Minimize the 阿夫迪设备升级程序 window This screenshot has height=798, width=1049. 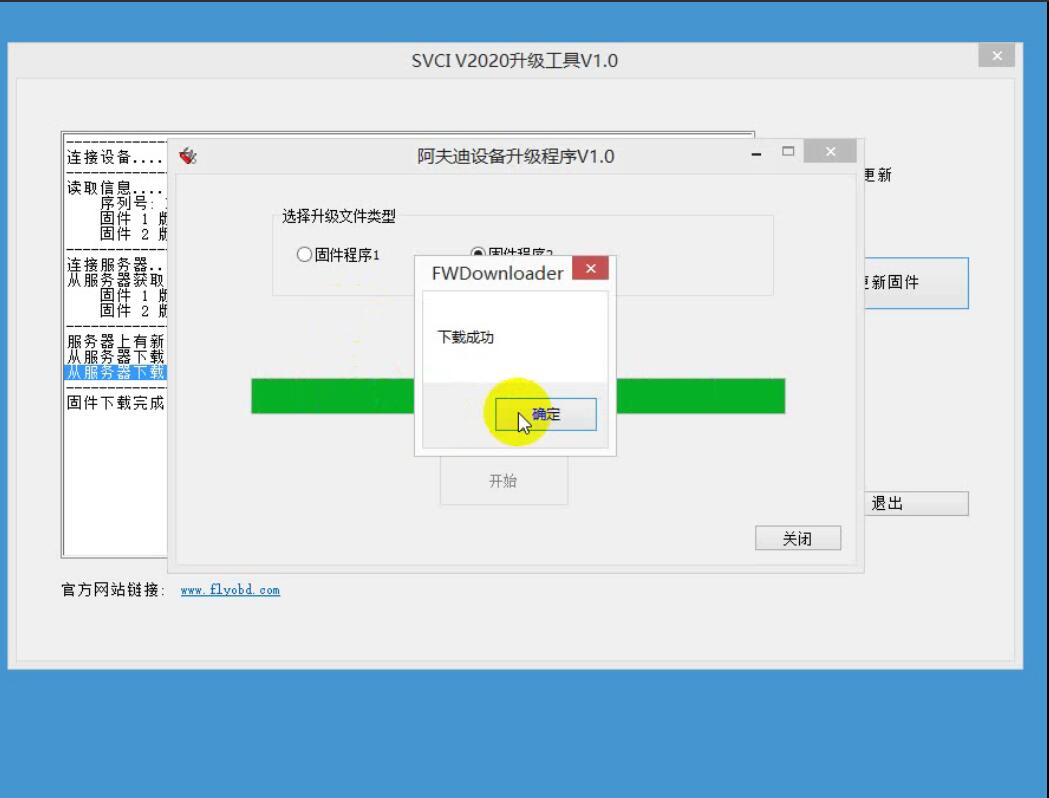click(756, 154)
